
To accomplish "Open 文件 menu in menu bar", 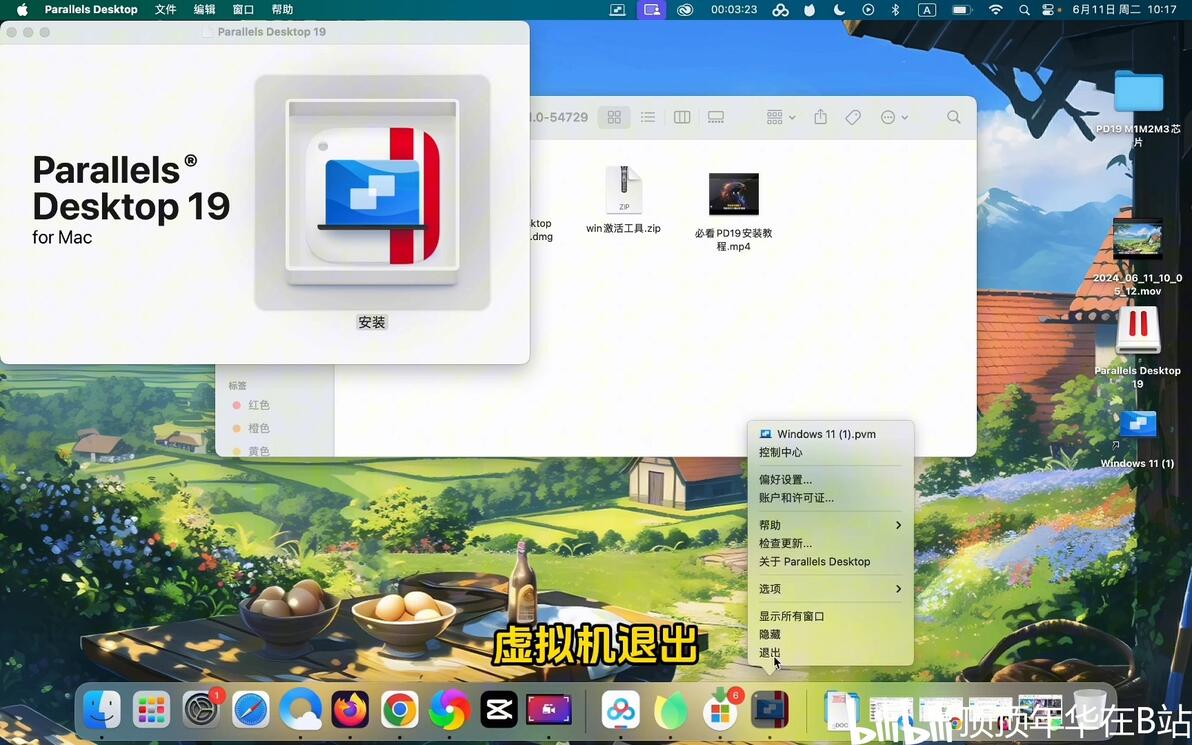I will click(x=165, y=10).
